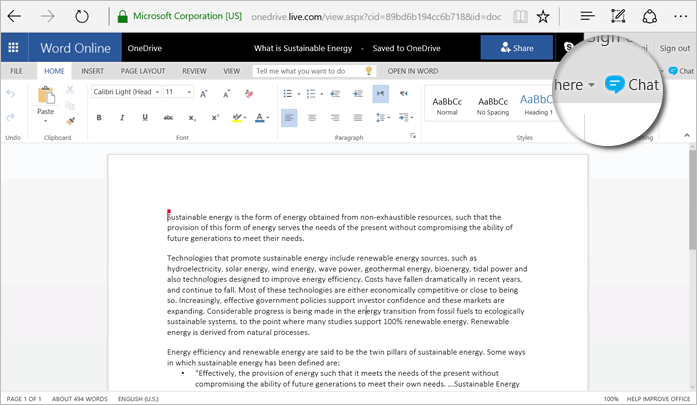697x405 pixels.
Task: Toggle bold formatting in the Font group
Action: [99, 118]
